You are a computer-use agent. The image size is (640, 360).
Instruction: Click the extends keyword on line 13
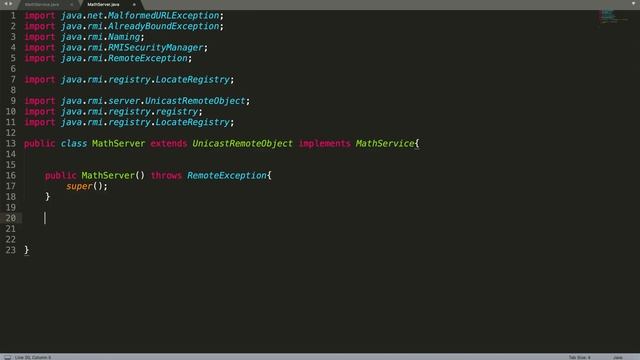169,144
